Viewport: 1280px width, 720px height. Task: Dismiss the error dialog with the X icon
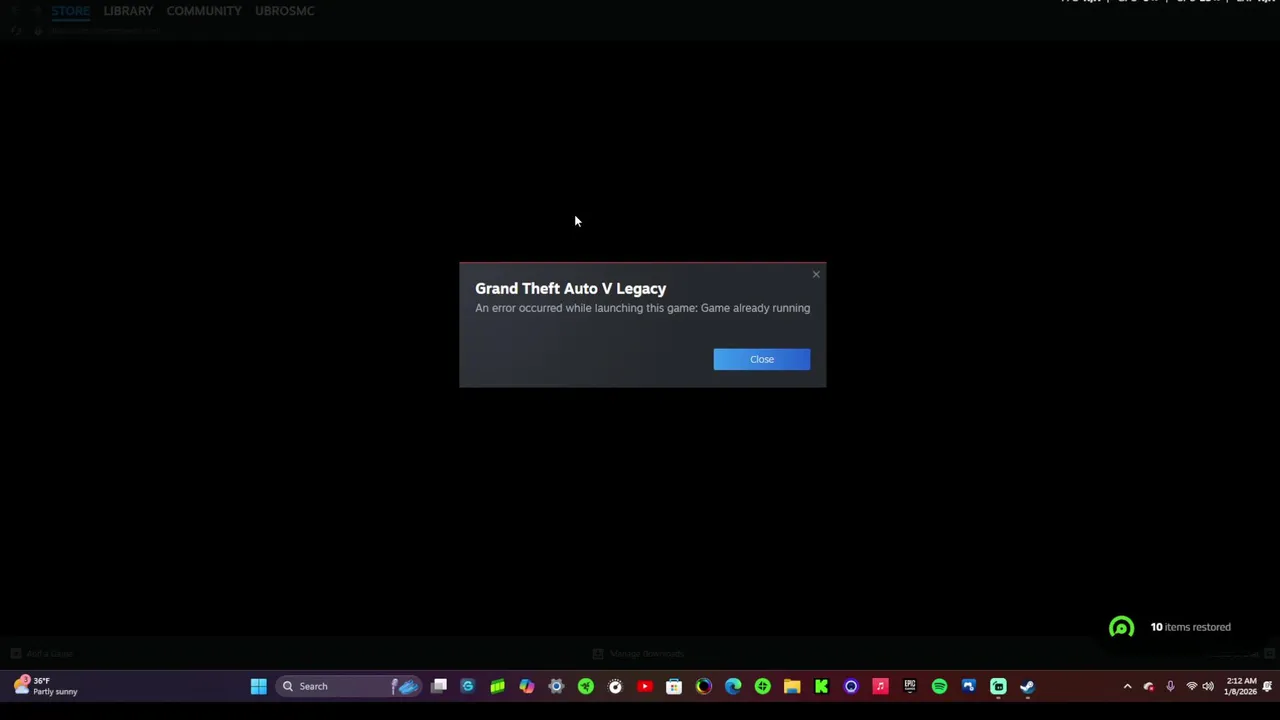click(x=816, y=274)
